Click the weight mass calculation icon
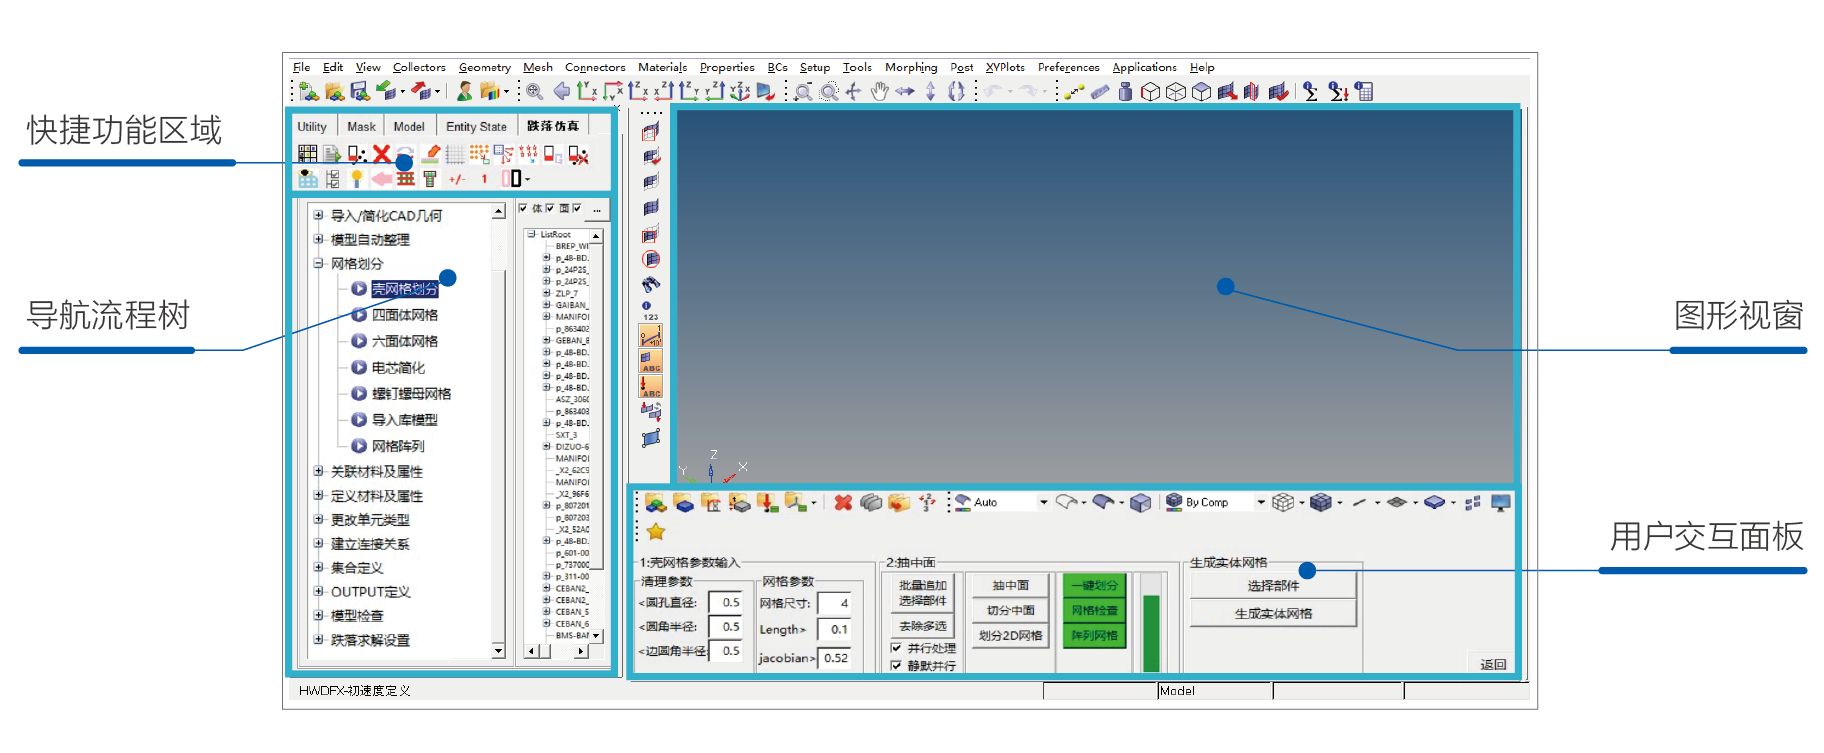The width and height of the screenshot is (1824, 753). click(x=1125, y=92)
